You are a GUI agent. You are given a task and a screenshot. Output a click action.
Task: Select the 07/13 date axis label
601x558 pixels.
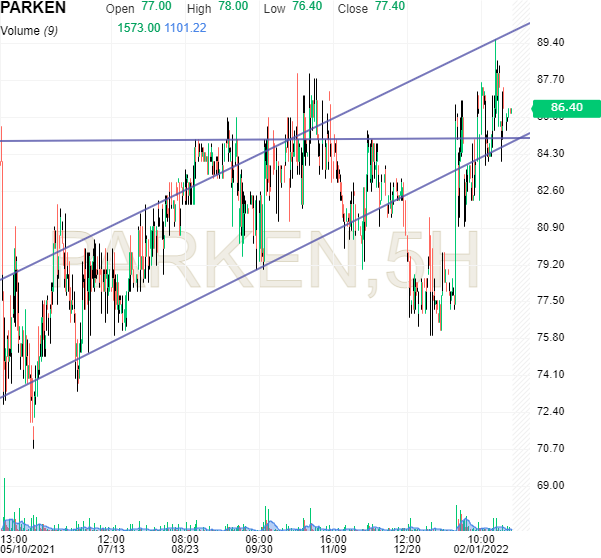tap(110, 548)
